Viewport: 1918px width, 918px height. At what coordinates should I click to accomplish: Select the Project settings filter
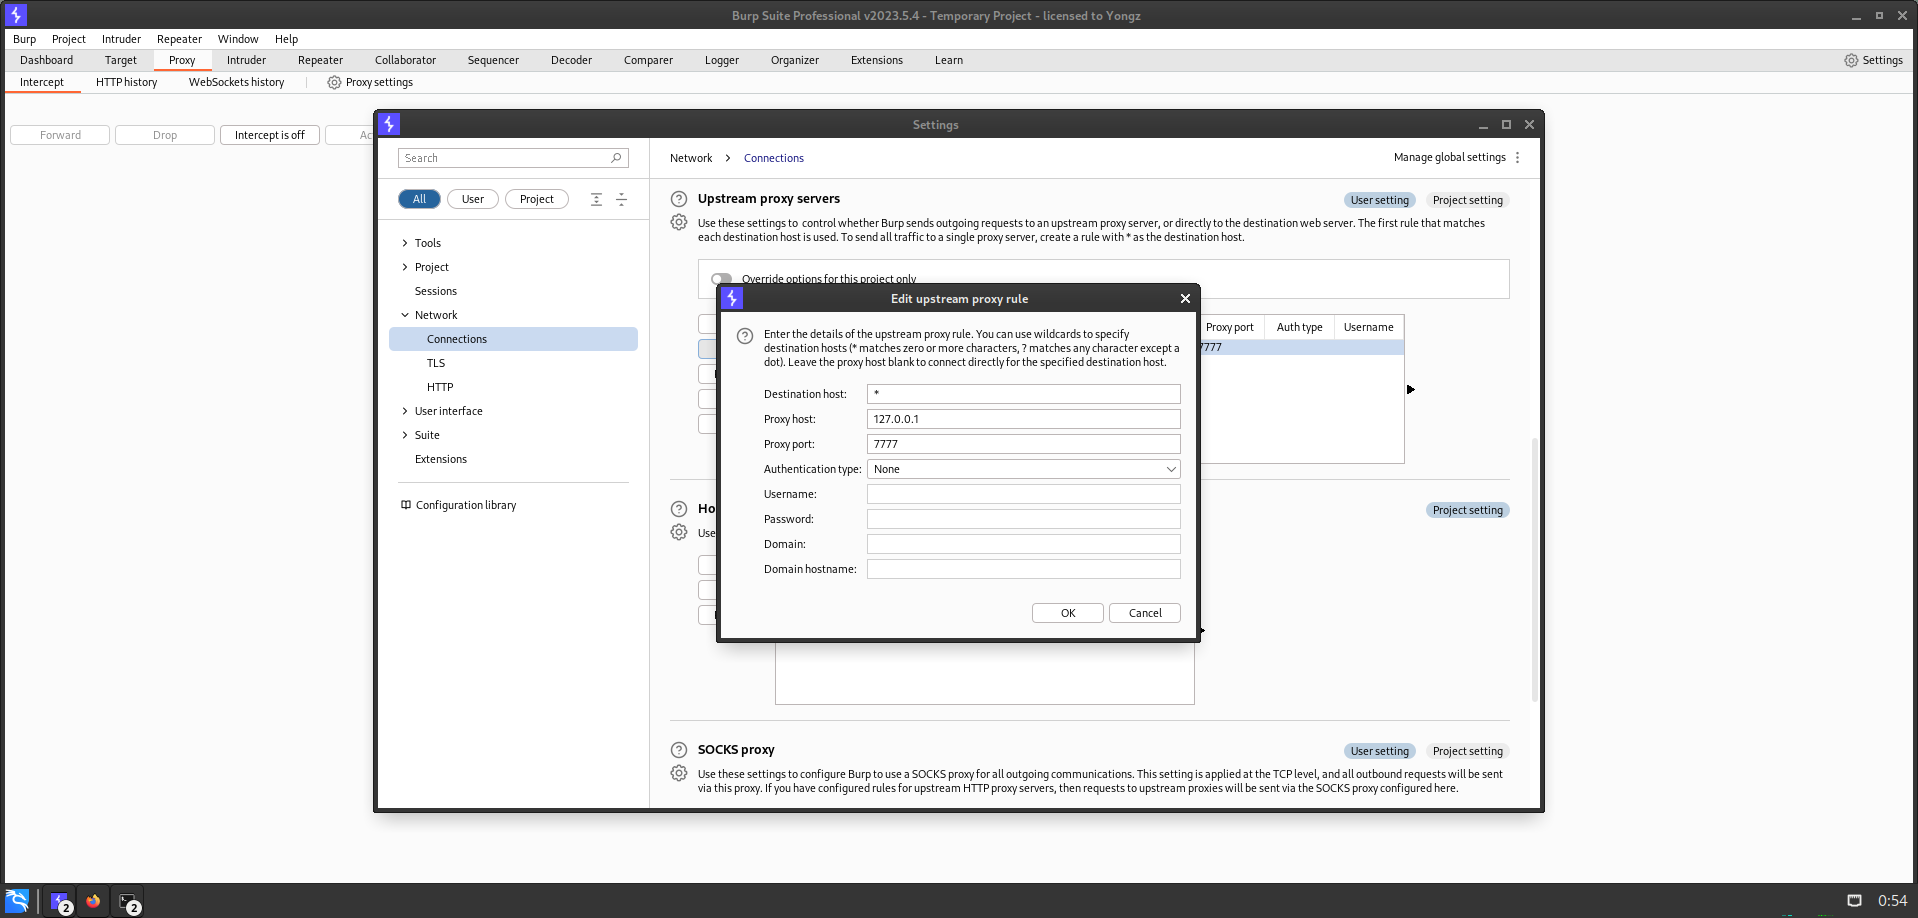click(x=537, y=199)
